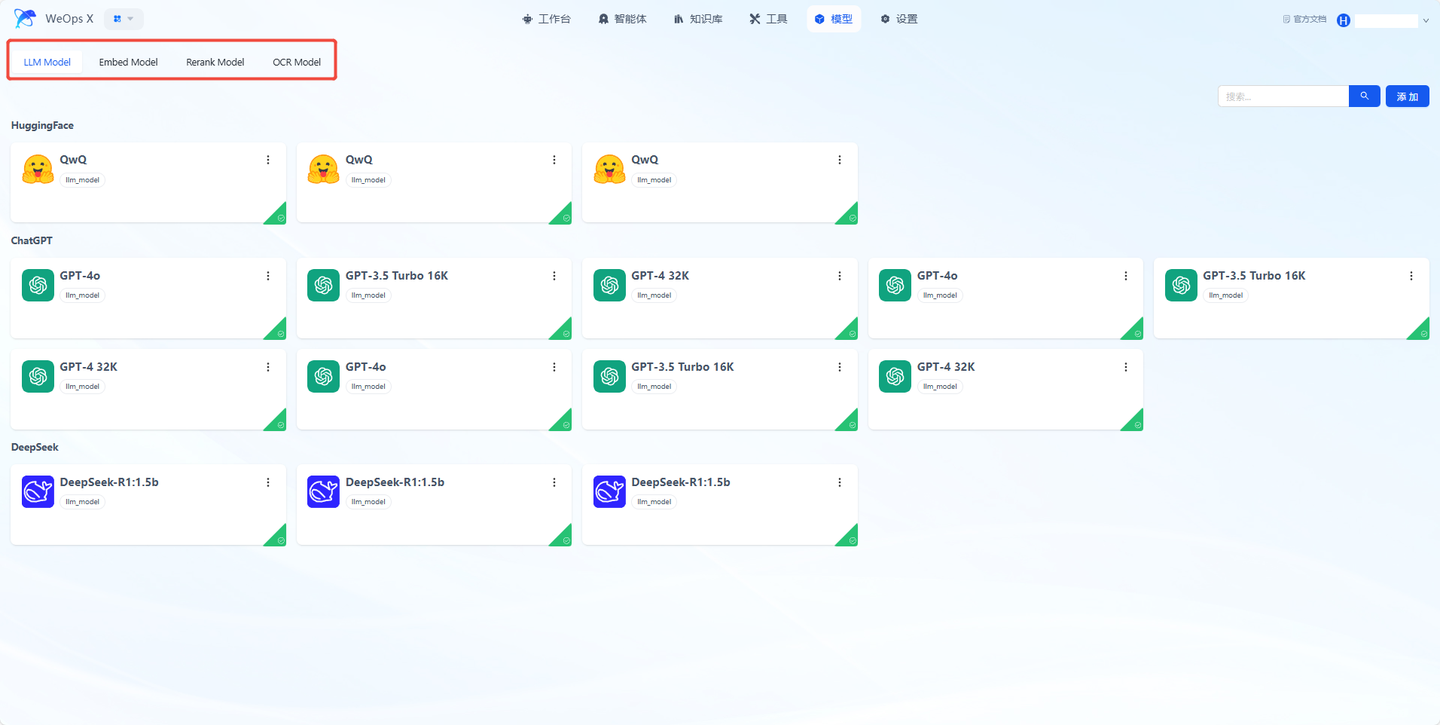
Task: Click the HuggingFace section heading
Action: click(42, 125)
